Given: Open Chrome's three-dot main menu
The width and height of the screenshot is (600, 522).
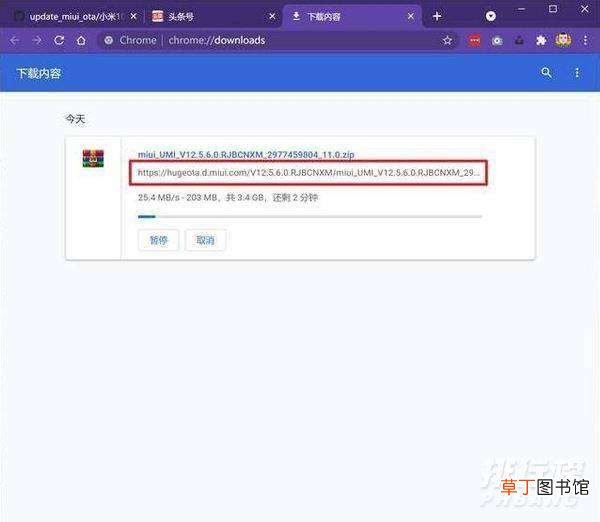Looking at the screenshot, I should click(585, 40).
